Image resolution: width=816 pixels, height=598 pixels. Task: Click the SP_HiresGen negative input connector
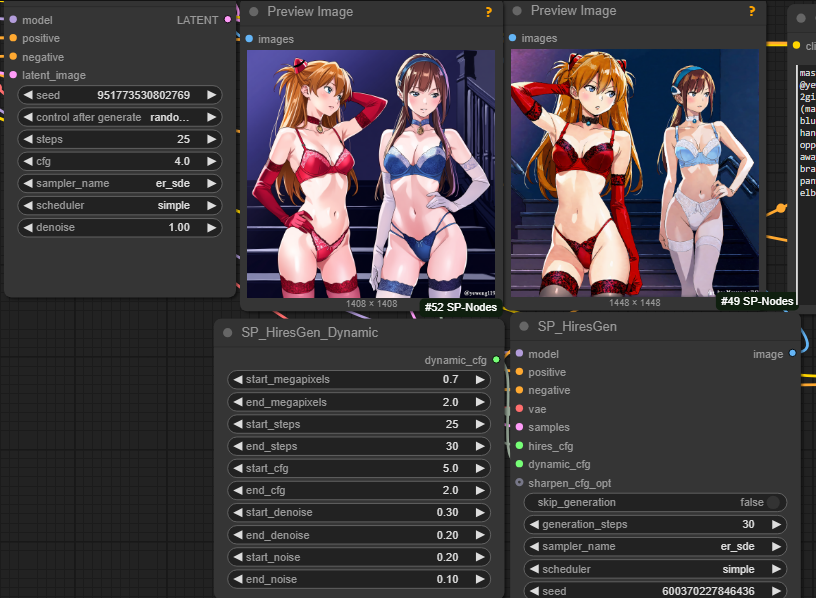(519, 390)
